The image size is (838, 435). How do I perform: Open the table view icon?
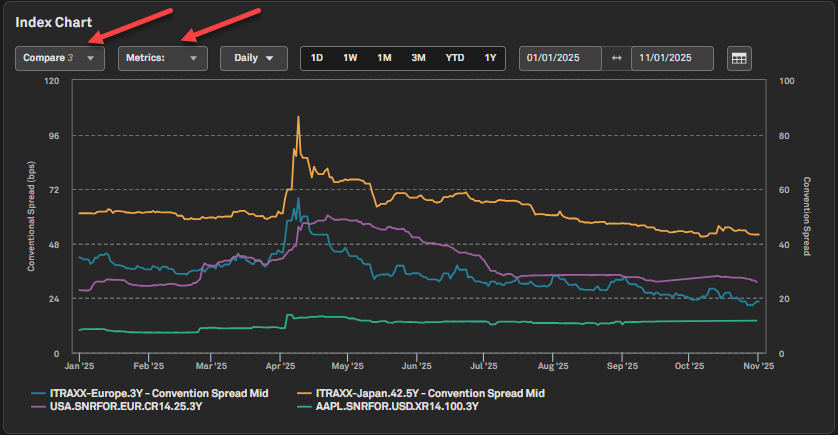coord(739,58)
